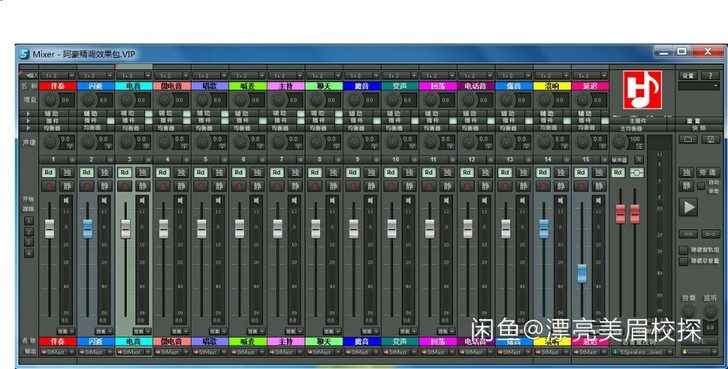Open StMast output dropdown for 闪避
The image size is (728, 369).
pyautogui.click(x=96, y=352)
